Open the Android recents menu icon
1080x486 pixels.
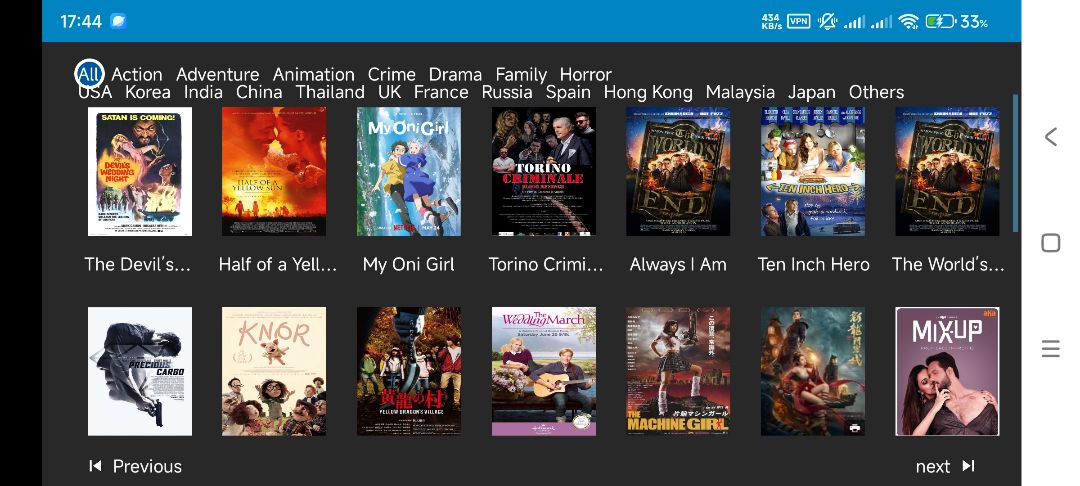(1050, 349)
